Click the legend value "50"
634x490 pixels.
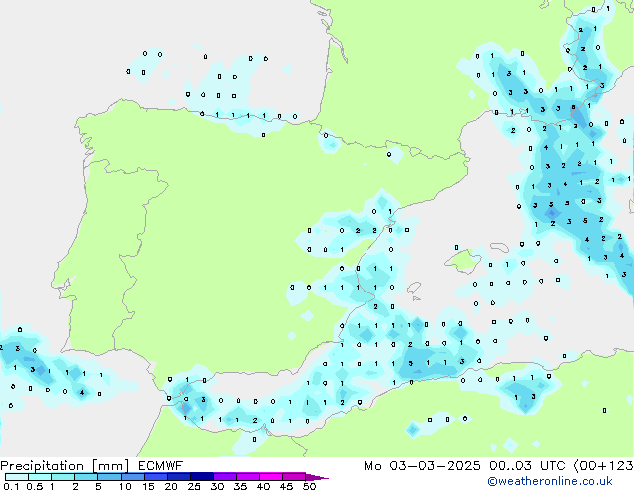click(x=309, y=486)
